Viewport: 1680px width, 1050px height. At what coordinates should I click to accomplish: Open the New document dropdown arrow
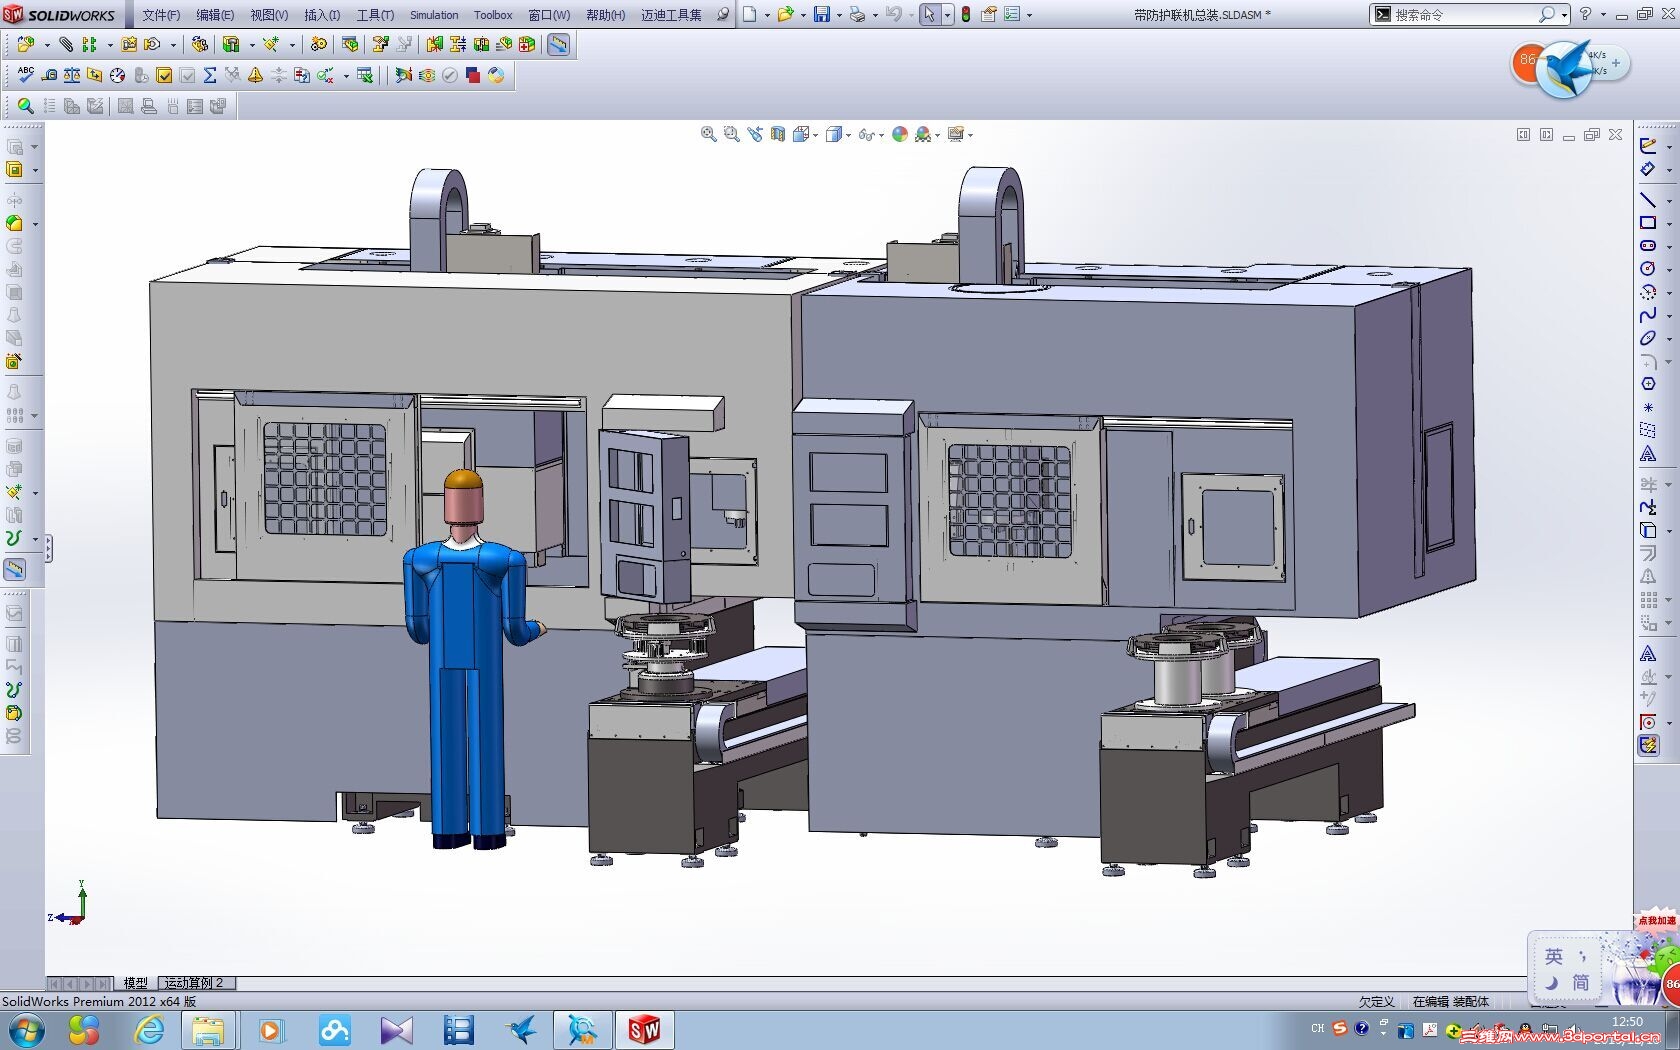tap(767, 16)
